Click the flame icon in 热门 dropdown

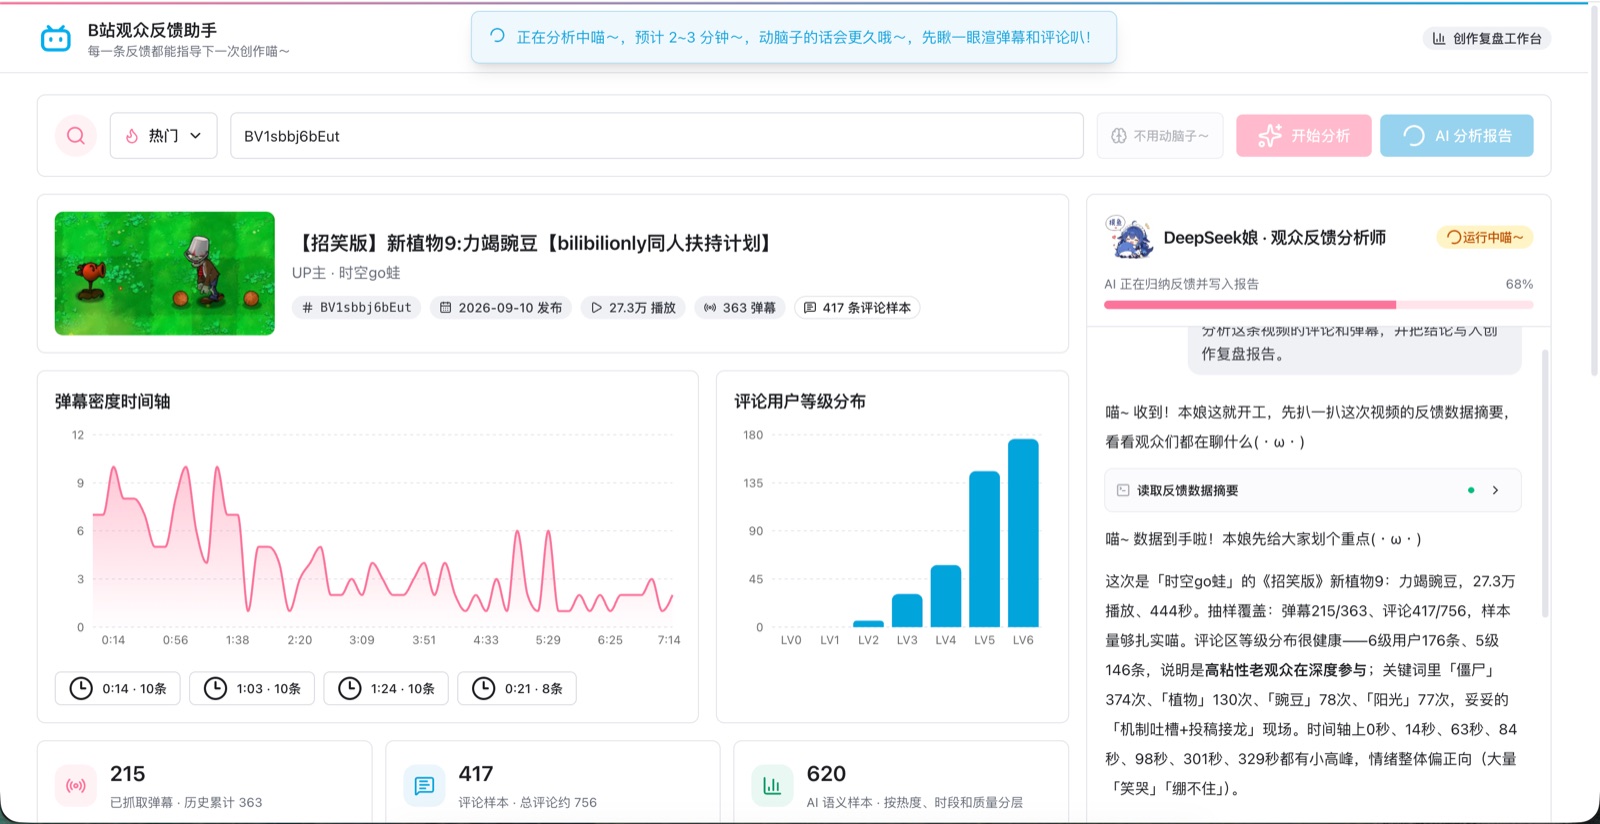132,136
